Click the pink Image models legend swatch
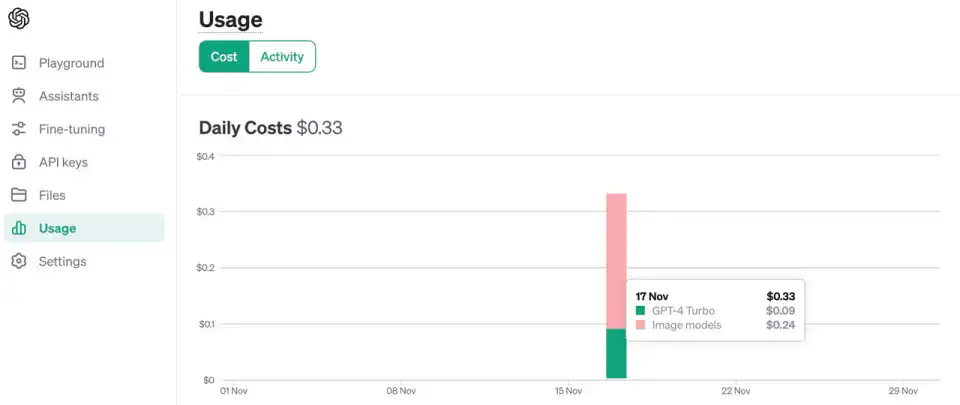This screenshot has width=960, height=405. tap(641, 325)
